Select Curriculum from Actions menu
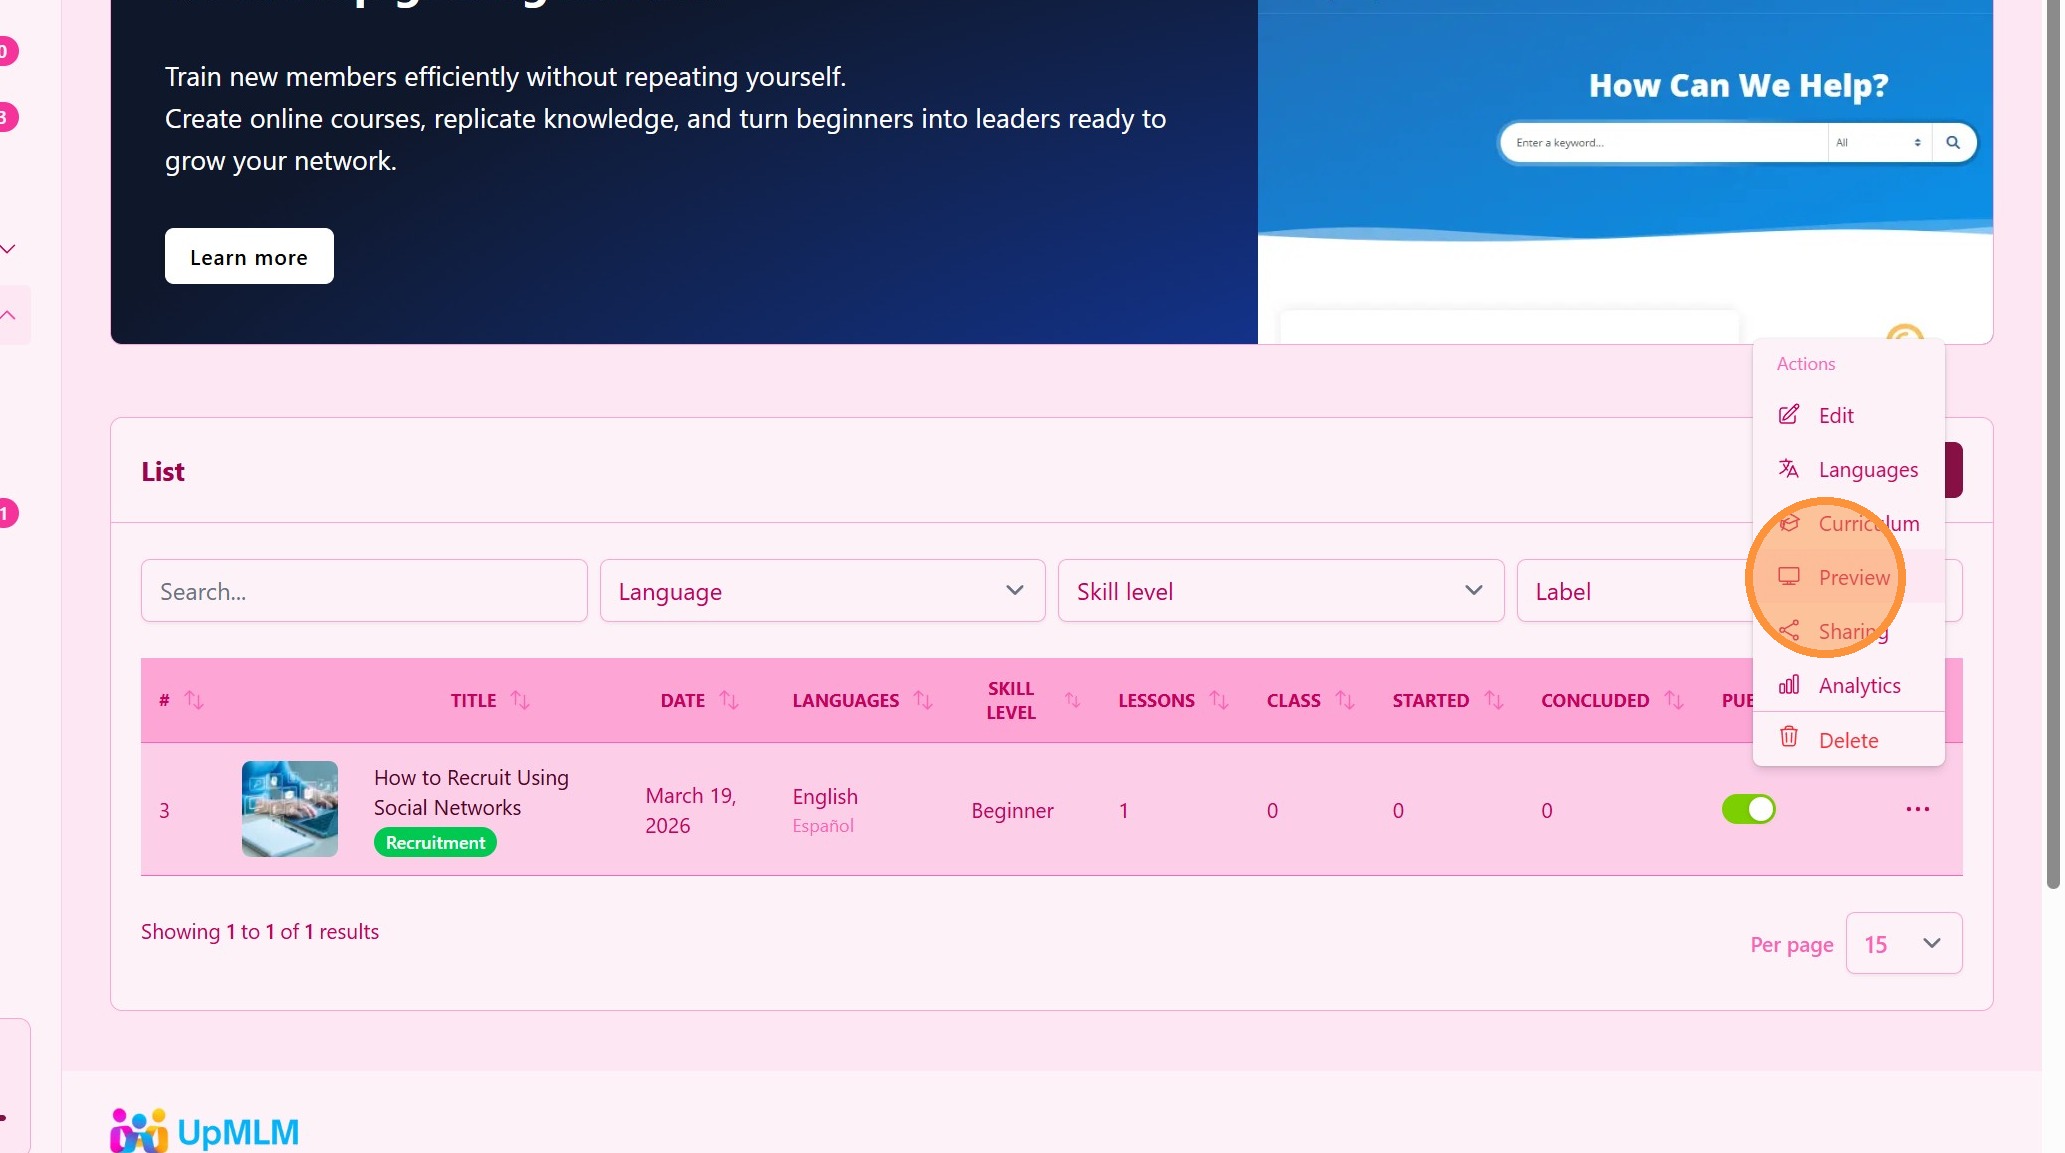 1868,523
